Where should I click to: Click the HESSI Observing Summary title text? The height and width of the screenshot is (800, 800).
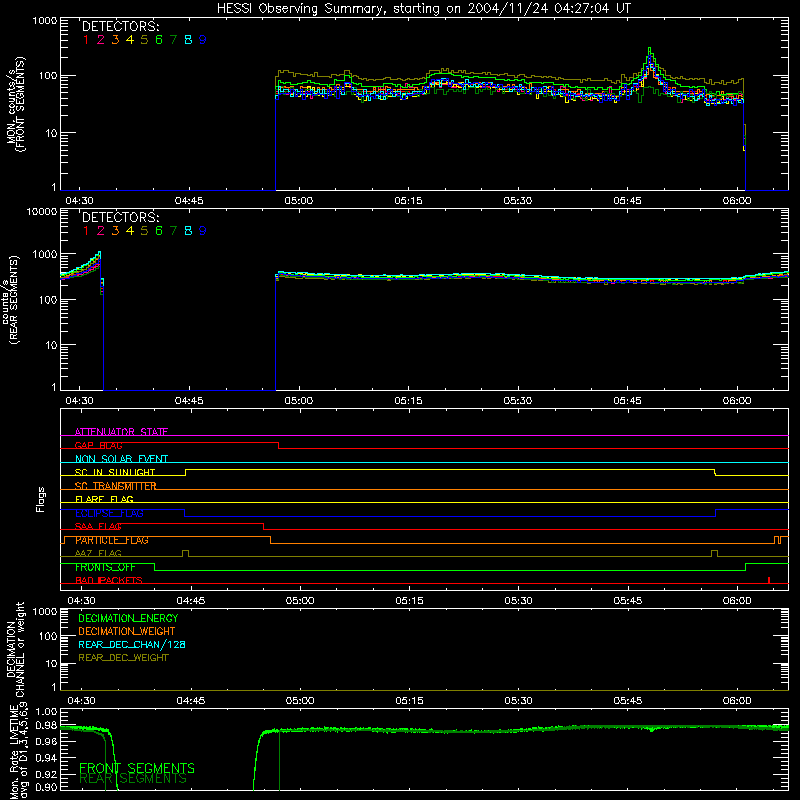423,9
